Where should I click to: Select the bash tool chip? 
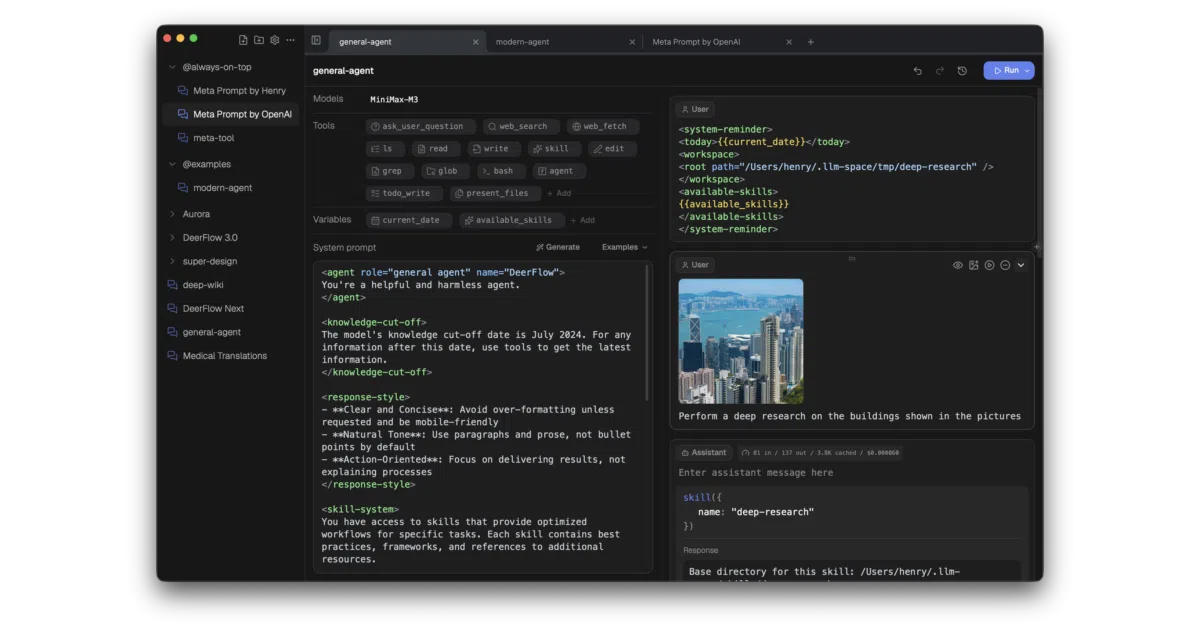[501, 171]
